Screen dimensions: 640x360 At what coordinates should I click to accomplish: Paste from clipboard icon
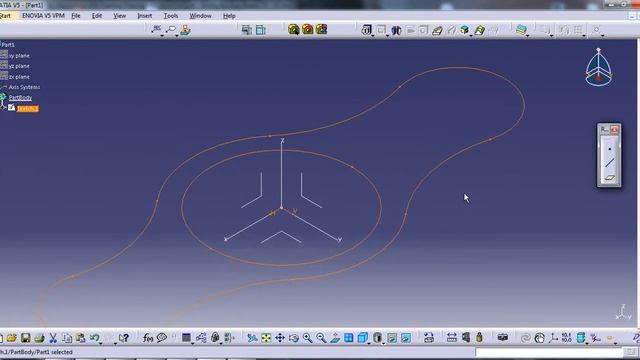click(80, 338)
